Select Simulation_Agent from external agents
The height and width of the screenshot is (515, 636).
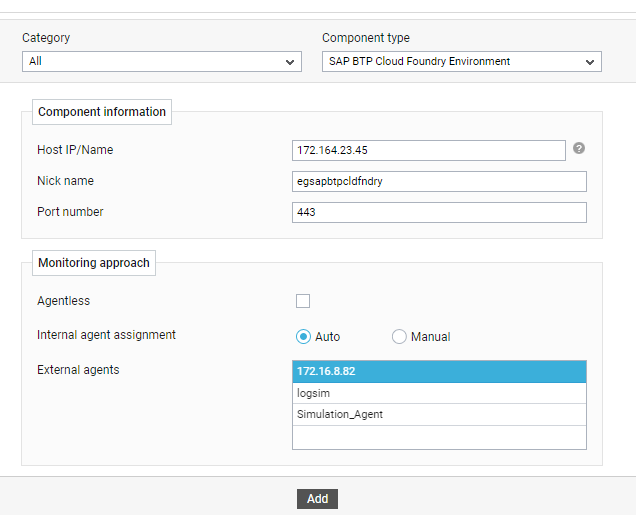tap(439, 414)
